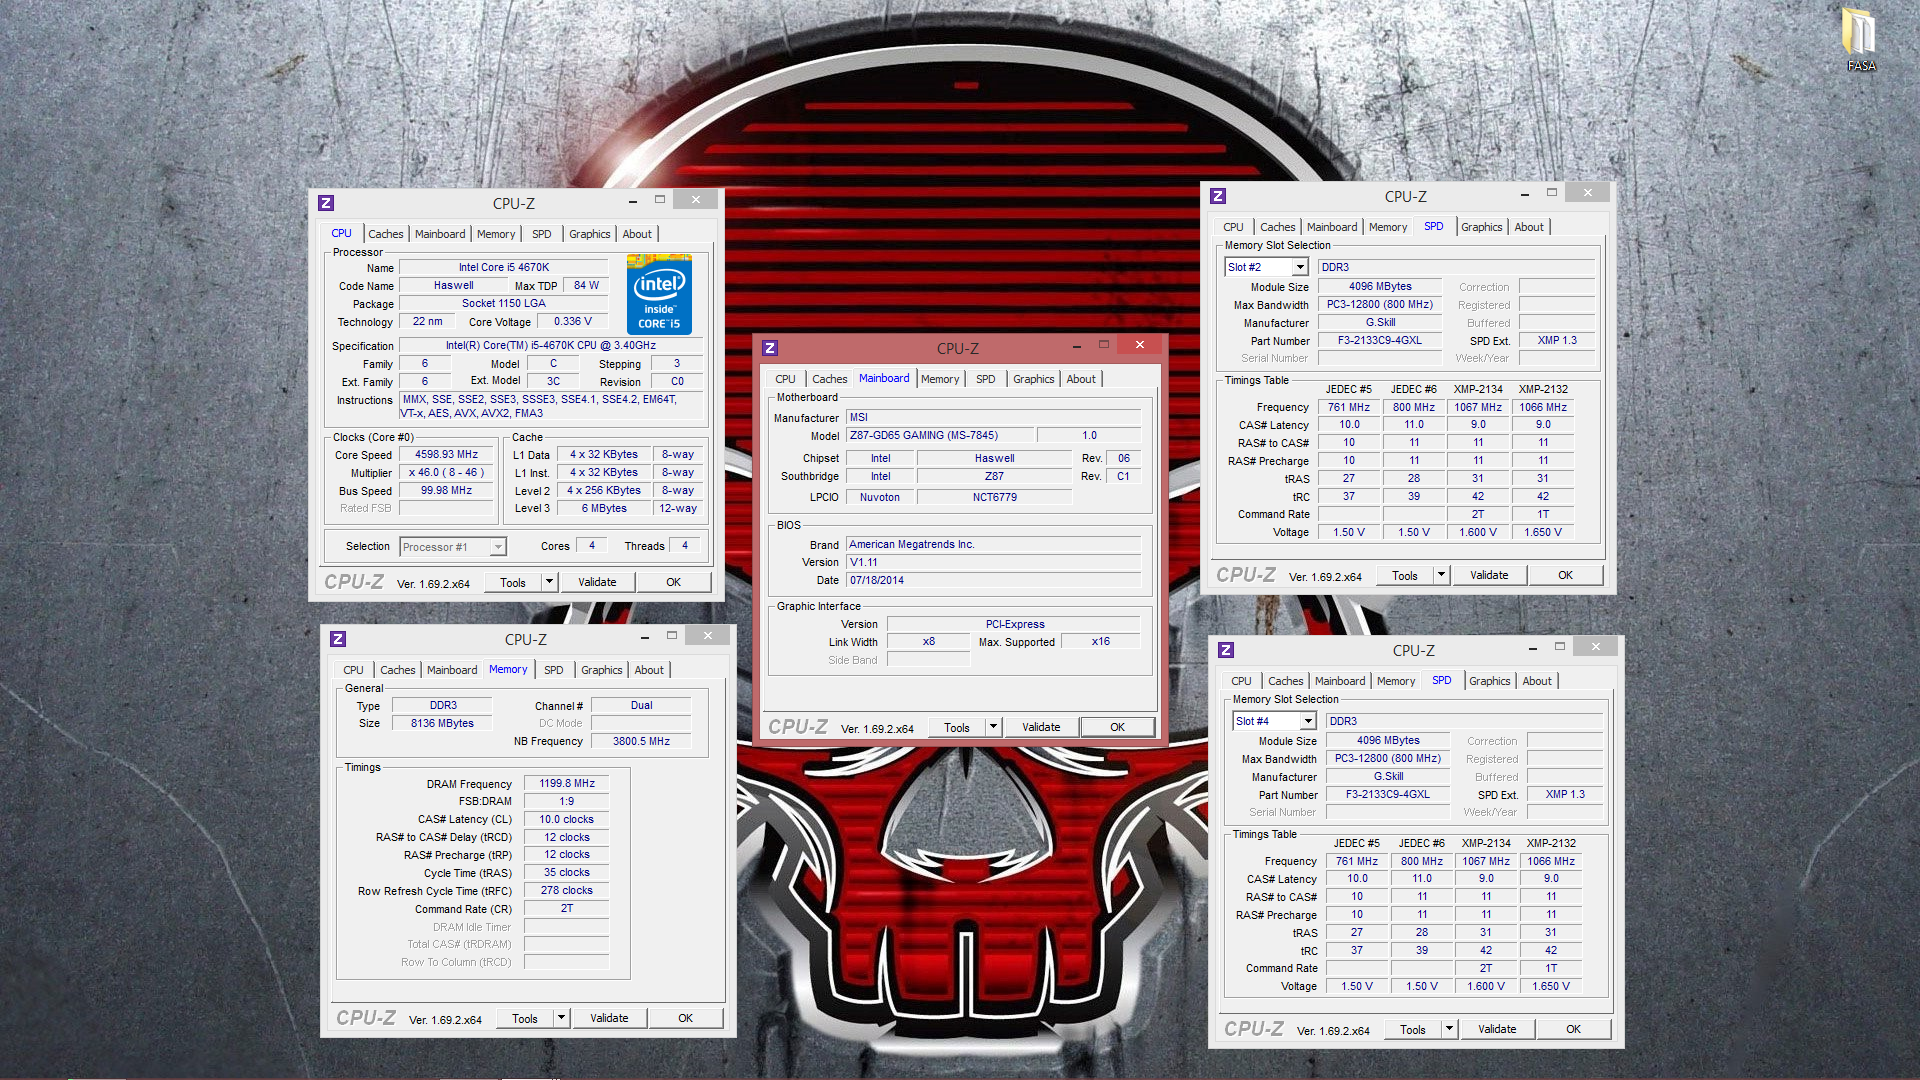The width and height of the screenshot is (1920, 1080).
Task: Click the PCI-Express graphic interface version
Action: (x=1014, y=624)
